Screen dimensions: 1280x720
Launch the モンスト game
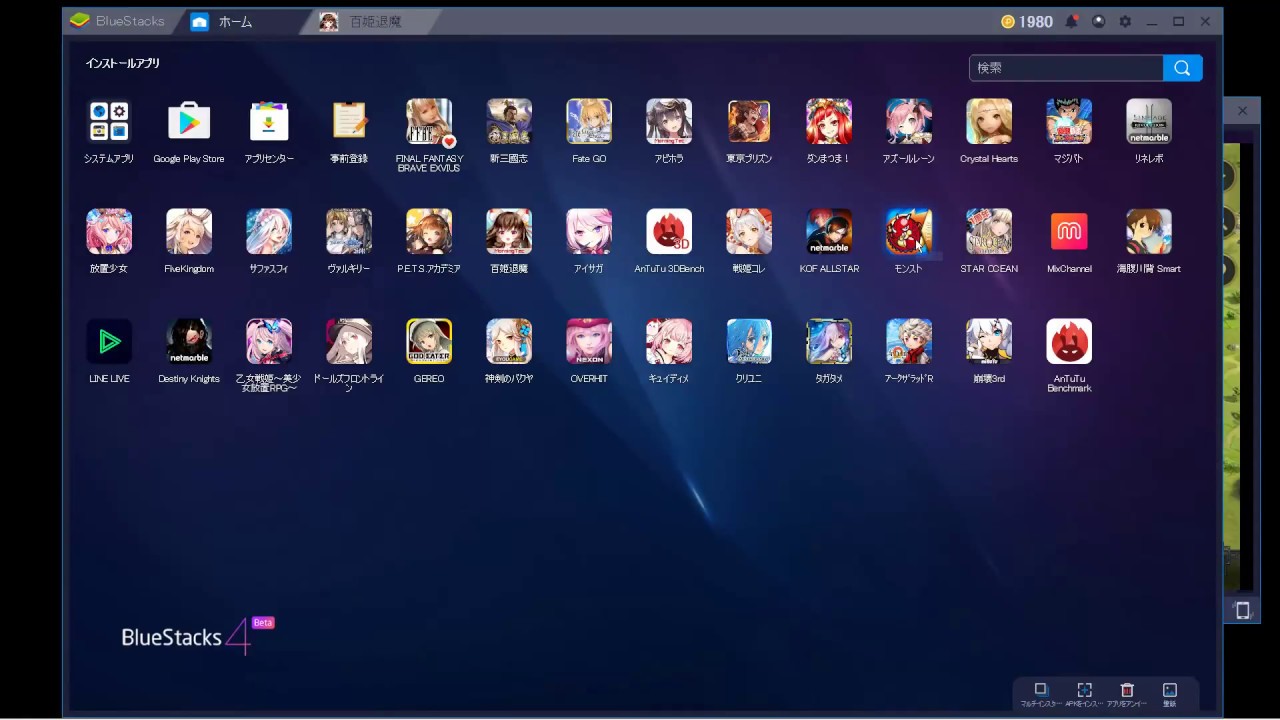(909, 231)
